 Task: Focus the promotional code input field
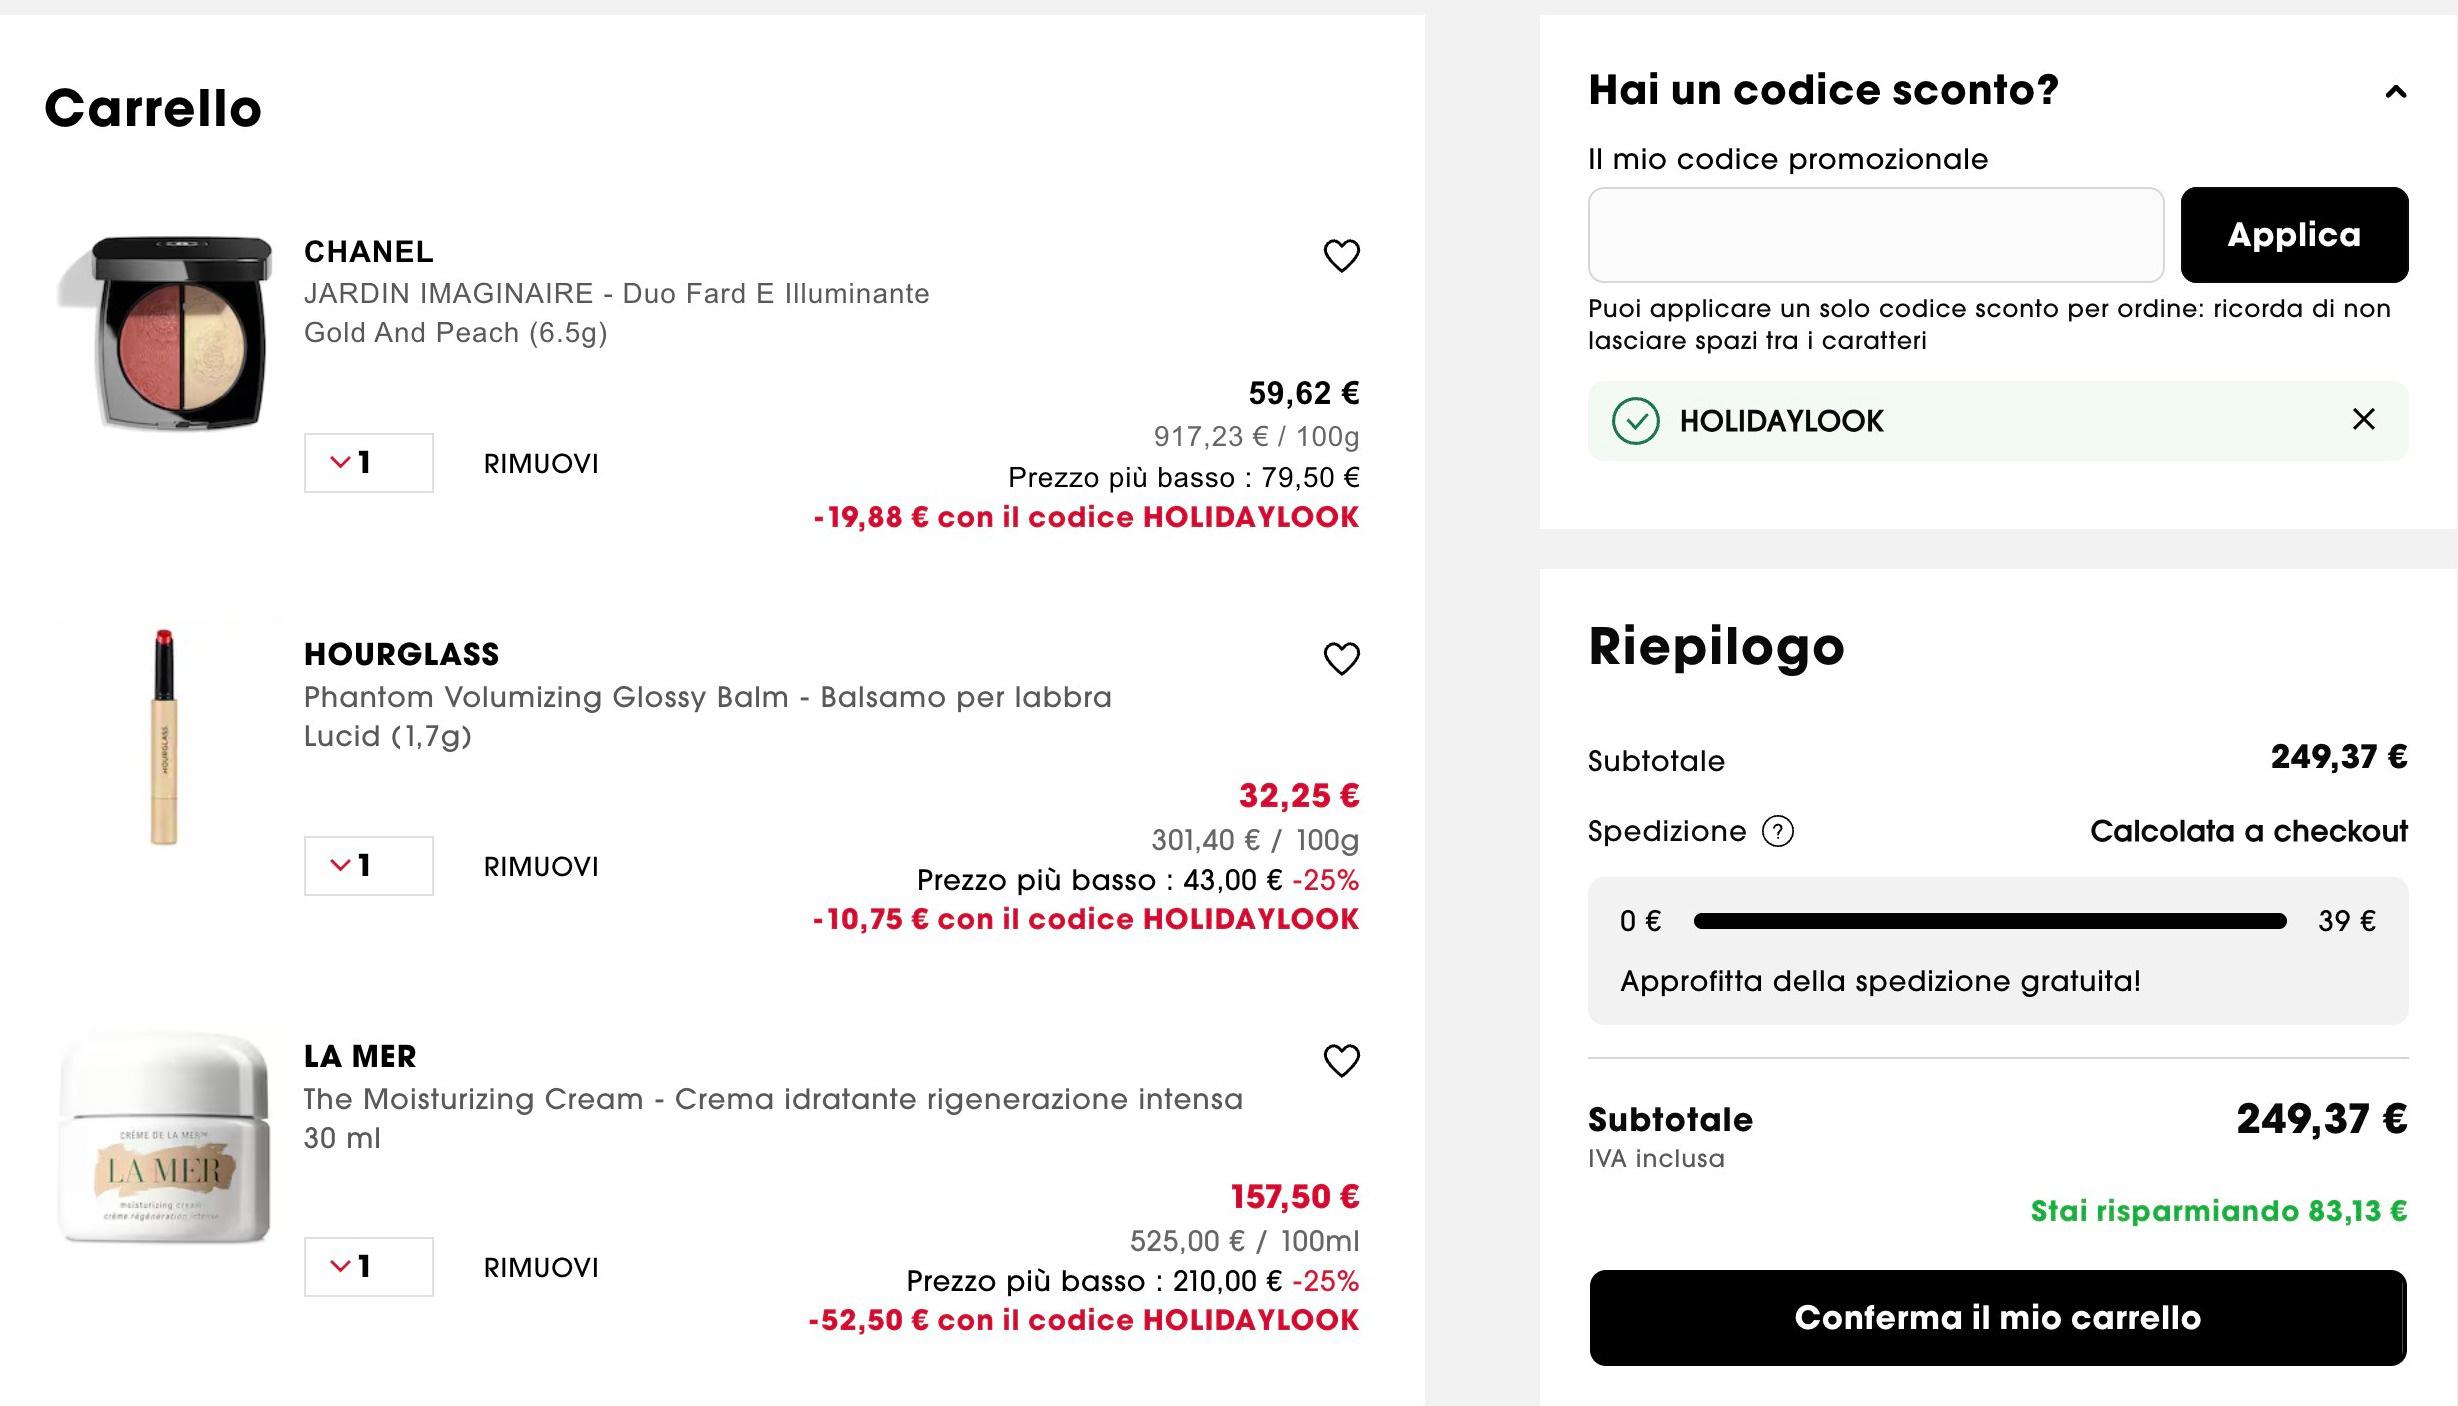click(x=1876, y=235)
